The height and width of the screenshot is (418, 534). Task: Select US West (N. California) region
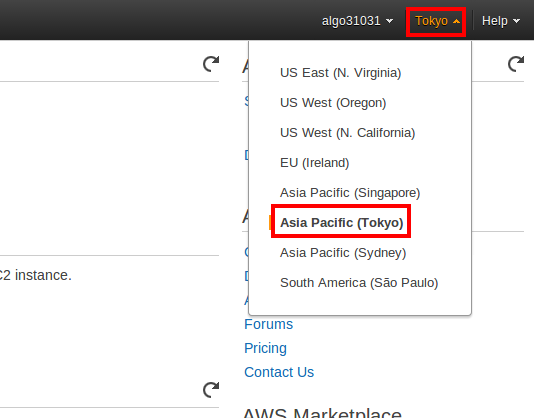pyautogui.click(x=348, y=133)
